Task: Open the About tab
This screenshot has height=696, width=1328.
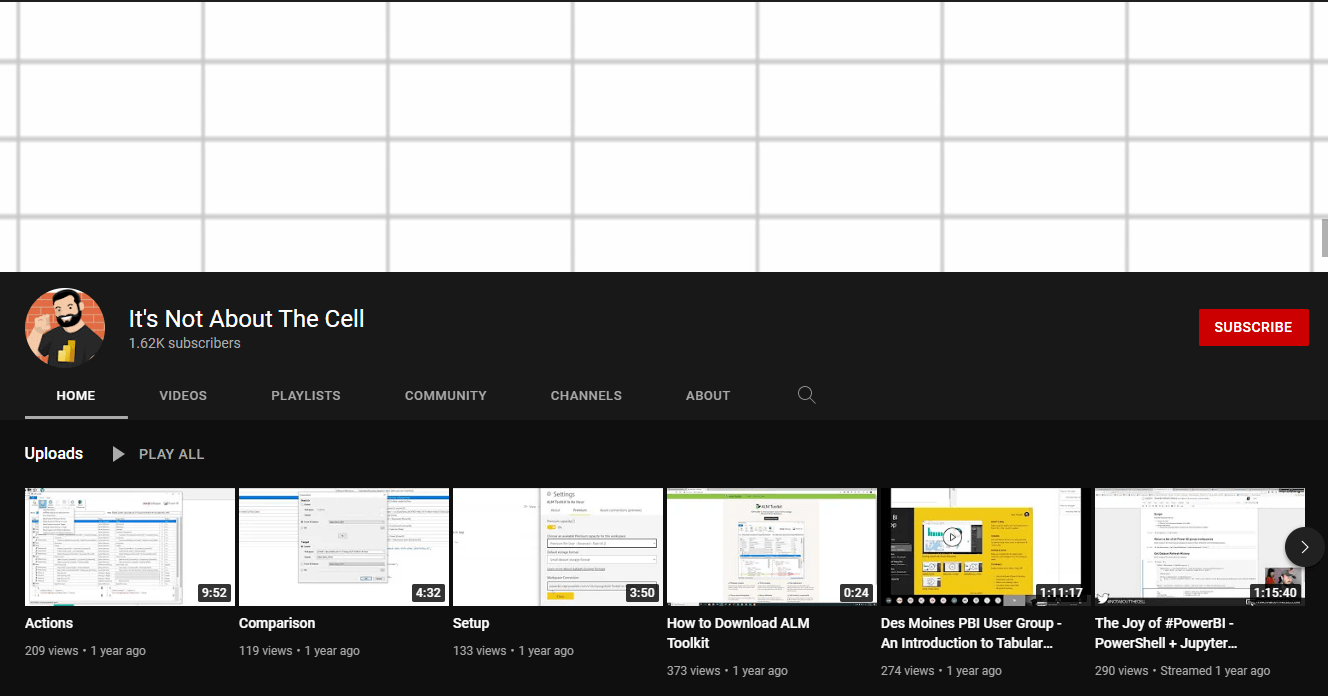Action: [x=708, y=395]
